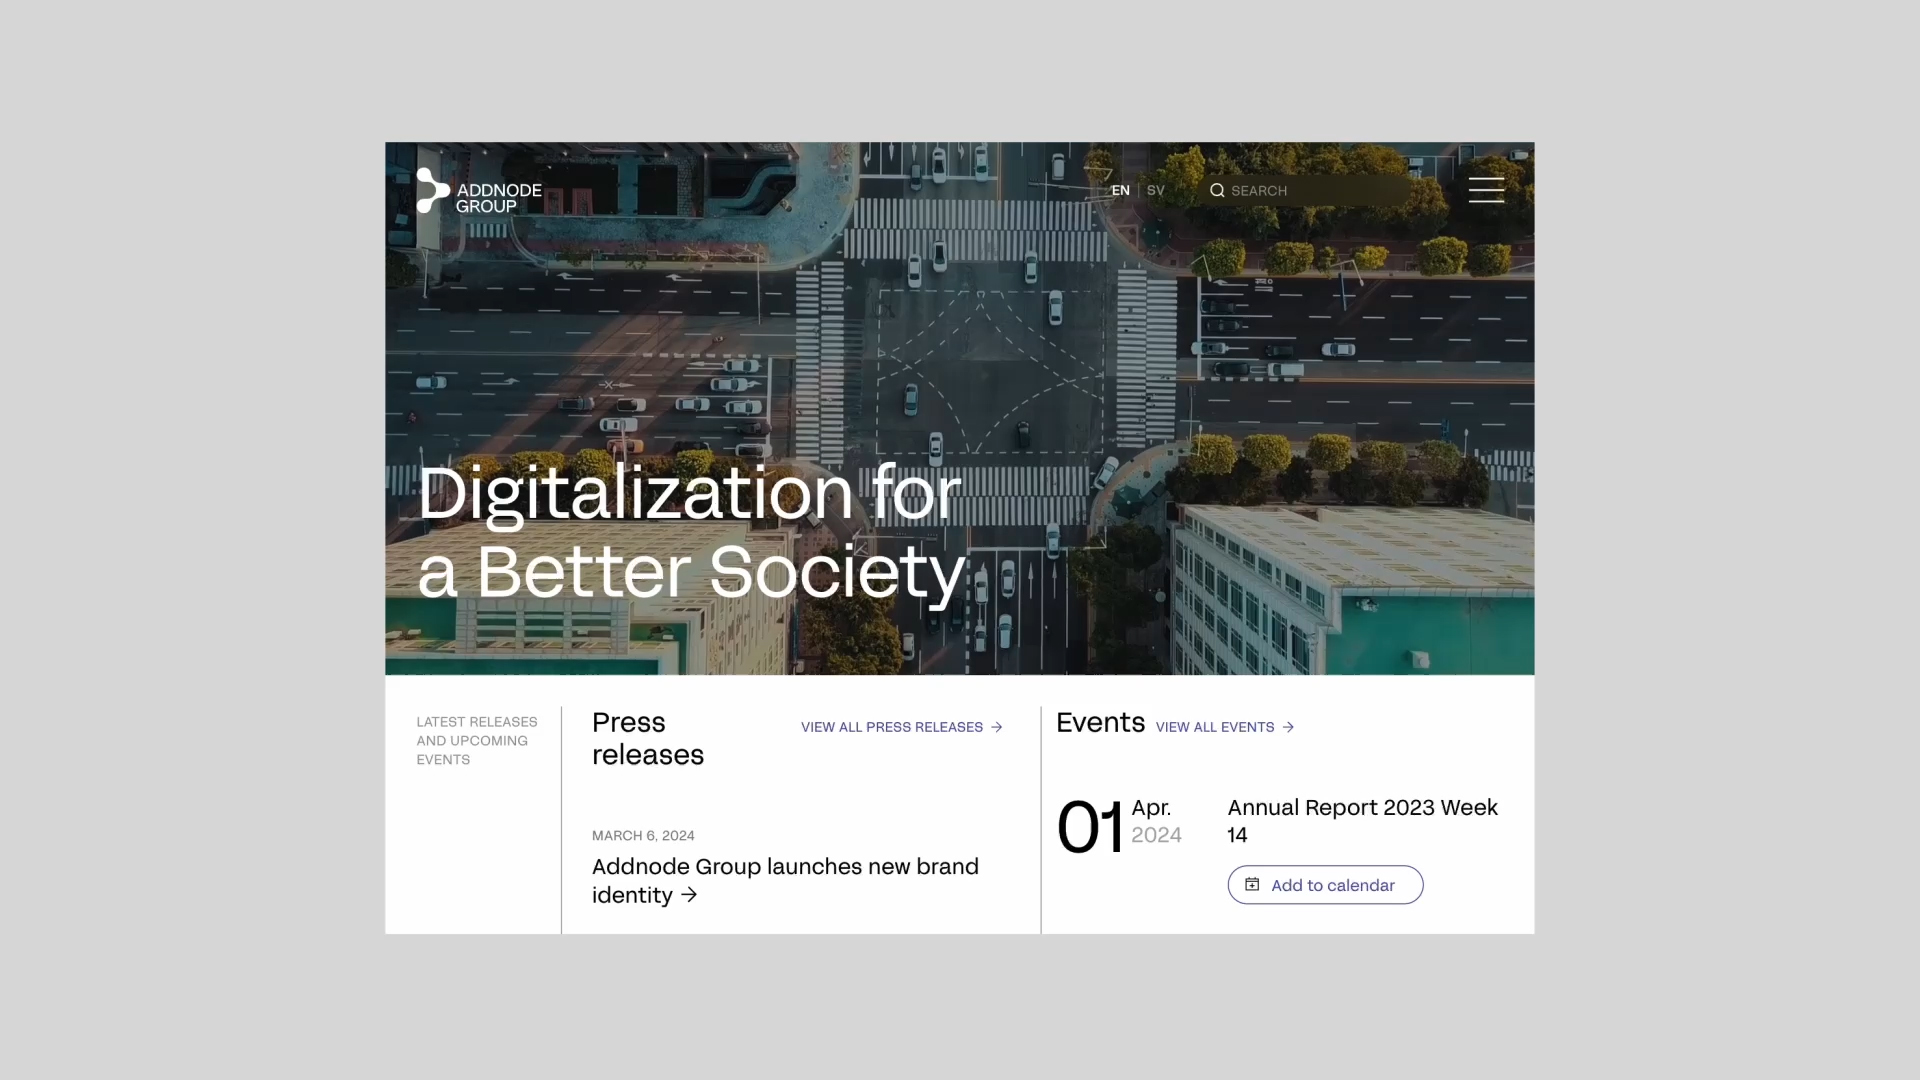Click the arrow next to View All Press Releases

pyautogui.click(x=997, y=727)
